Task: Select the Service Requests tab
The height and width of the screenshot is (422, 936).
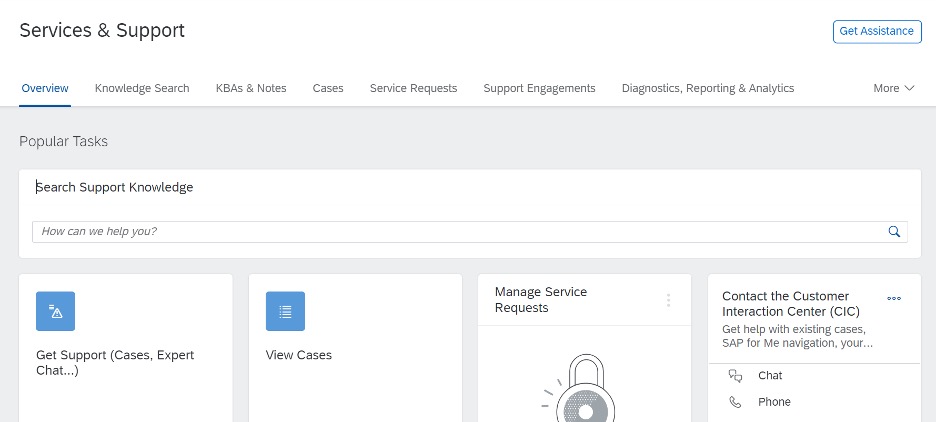Action: (413, 88)
